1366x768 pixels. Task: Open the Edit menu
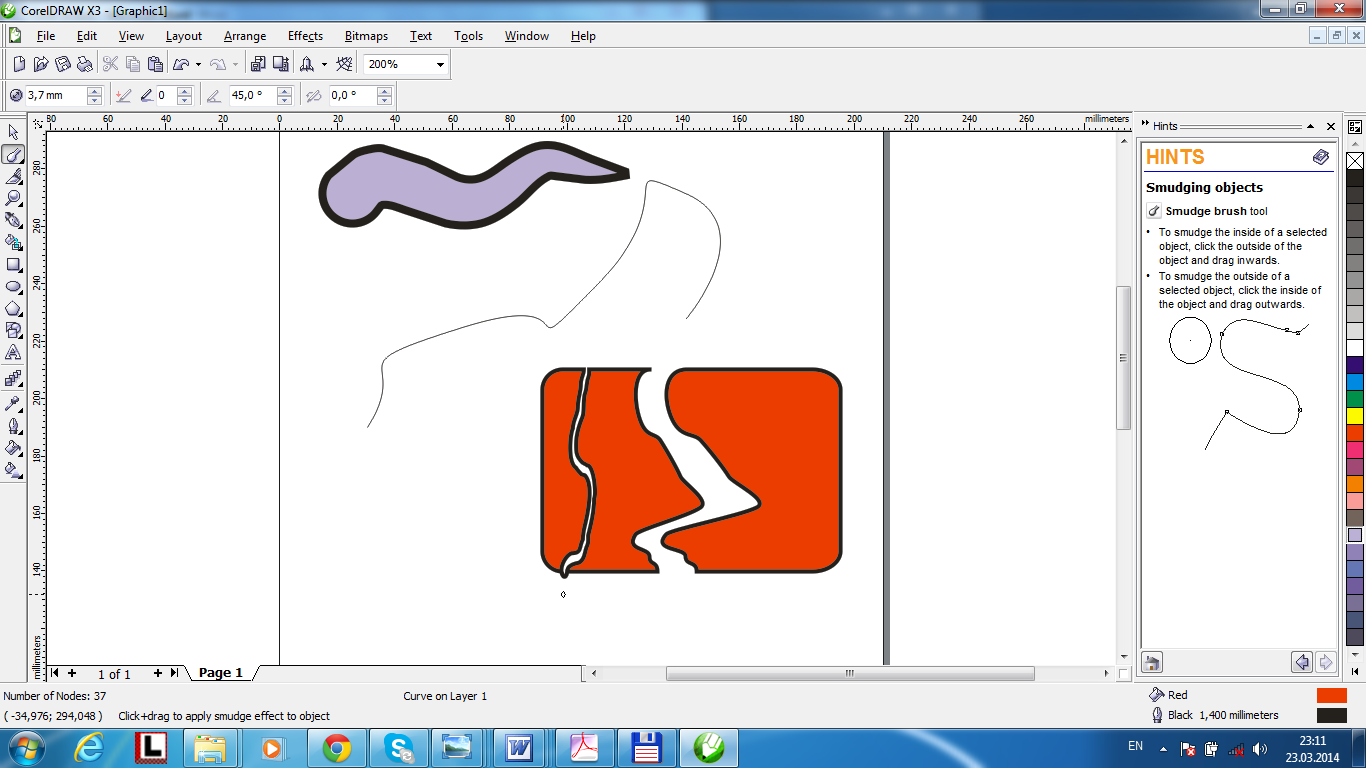tap(87, 36)
